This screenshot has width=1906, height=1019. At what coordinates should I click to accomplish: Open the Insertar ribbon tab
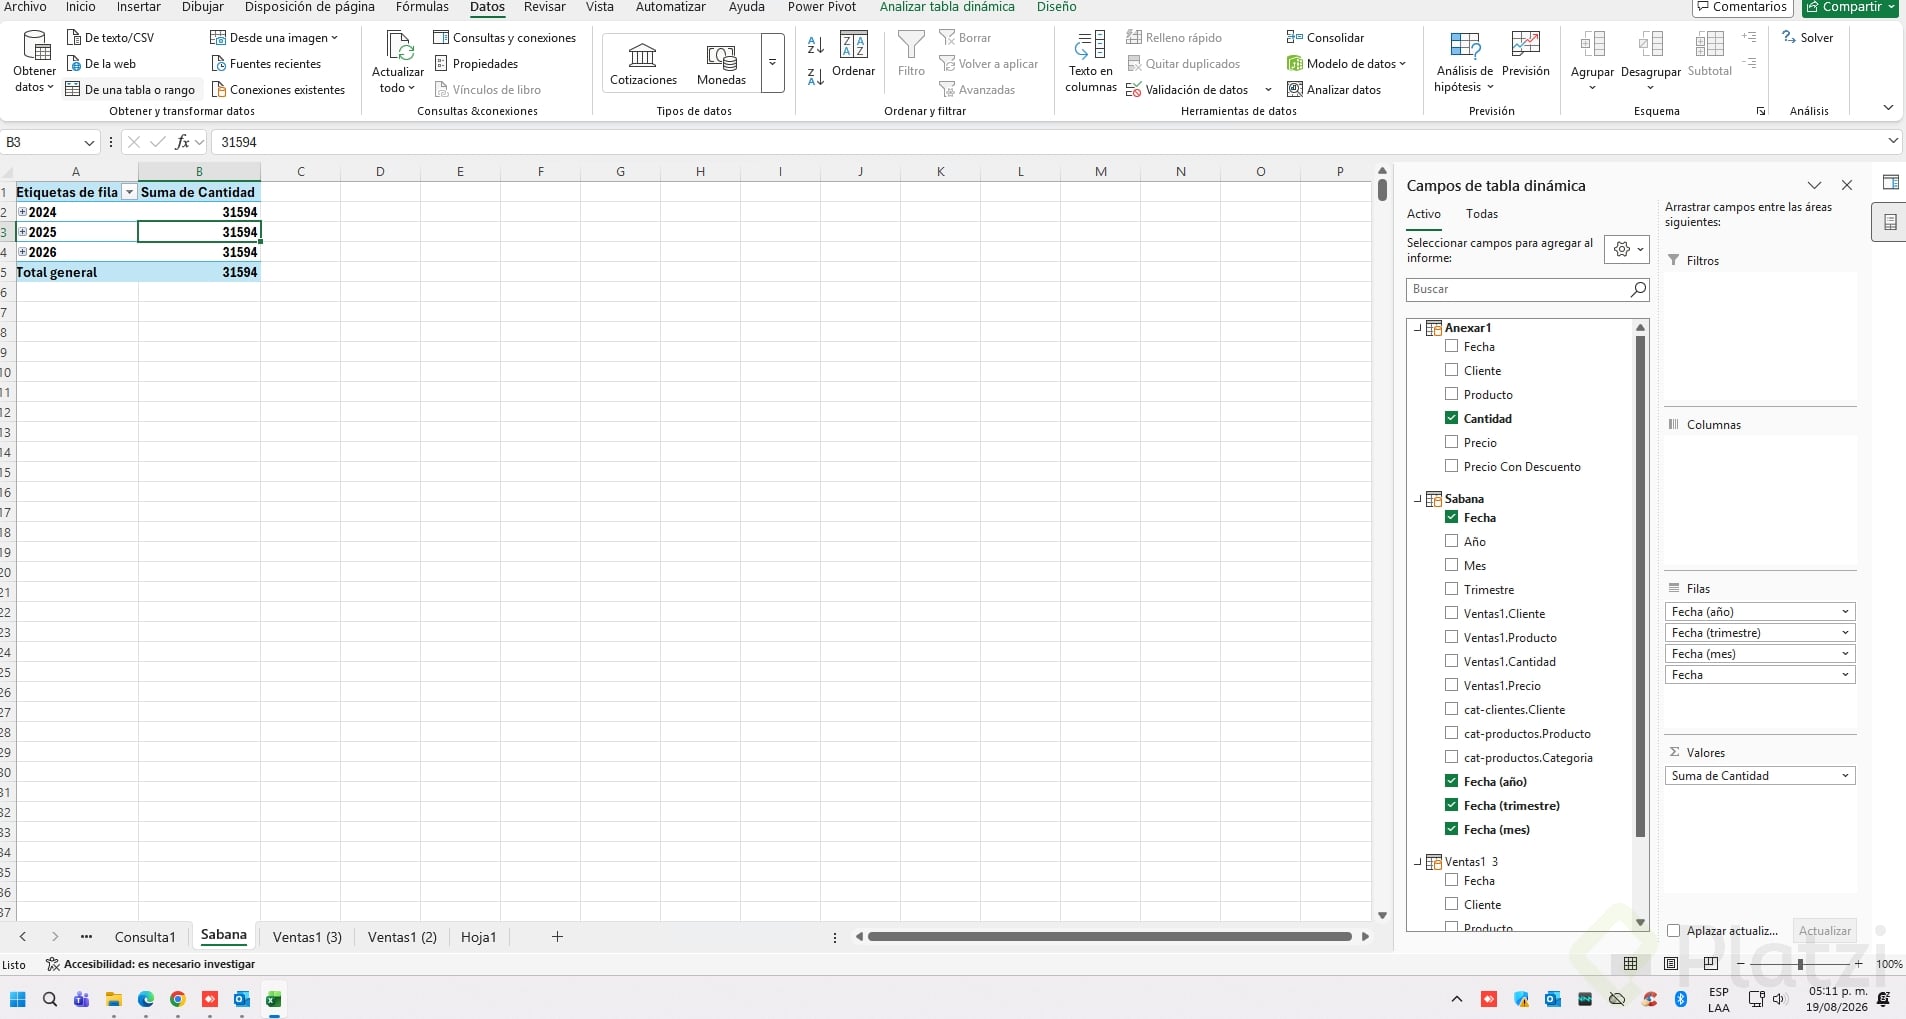[x=139, y=7]
